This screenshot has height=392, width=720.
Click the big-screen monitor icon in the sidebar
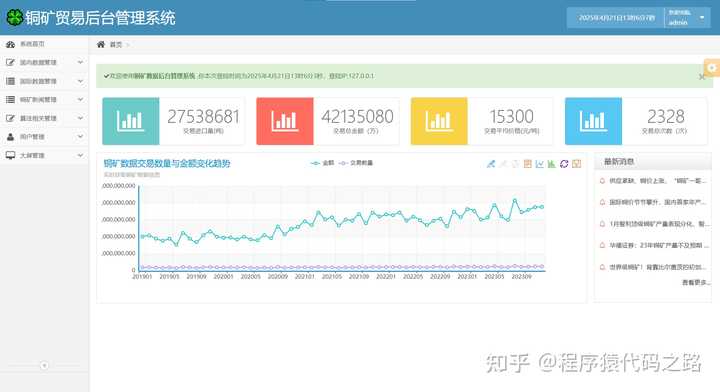[x=10, y=156]
